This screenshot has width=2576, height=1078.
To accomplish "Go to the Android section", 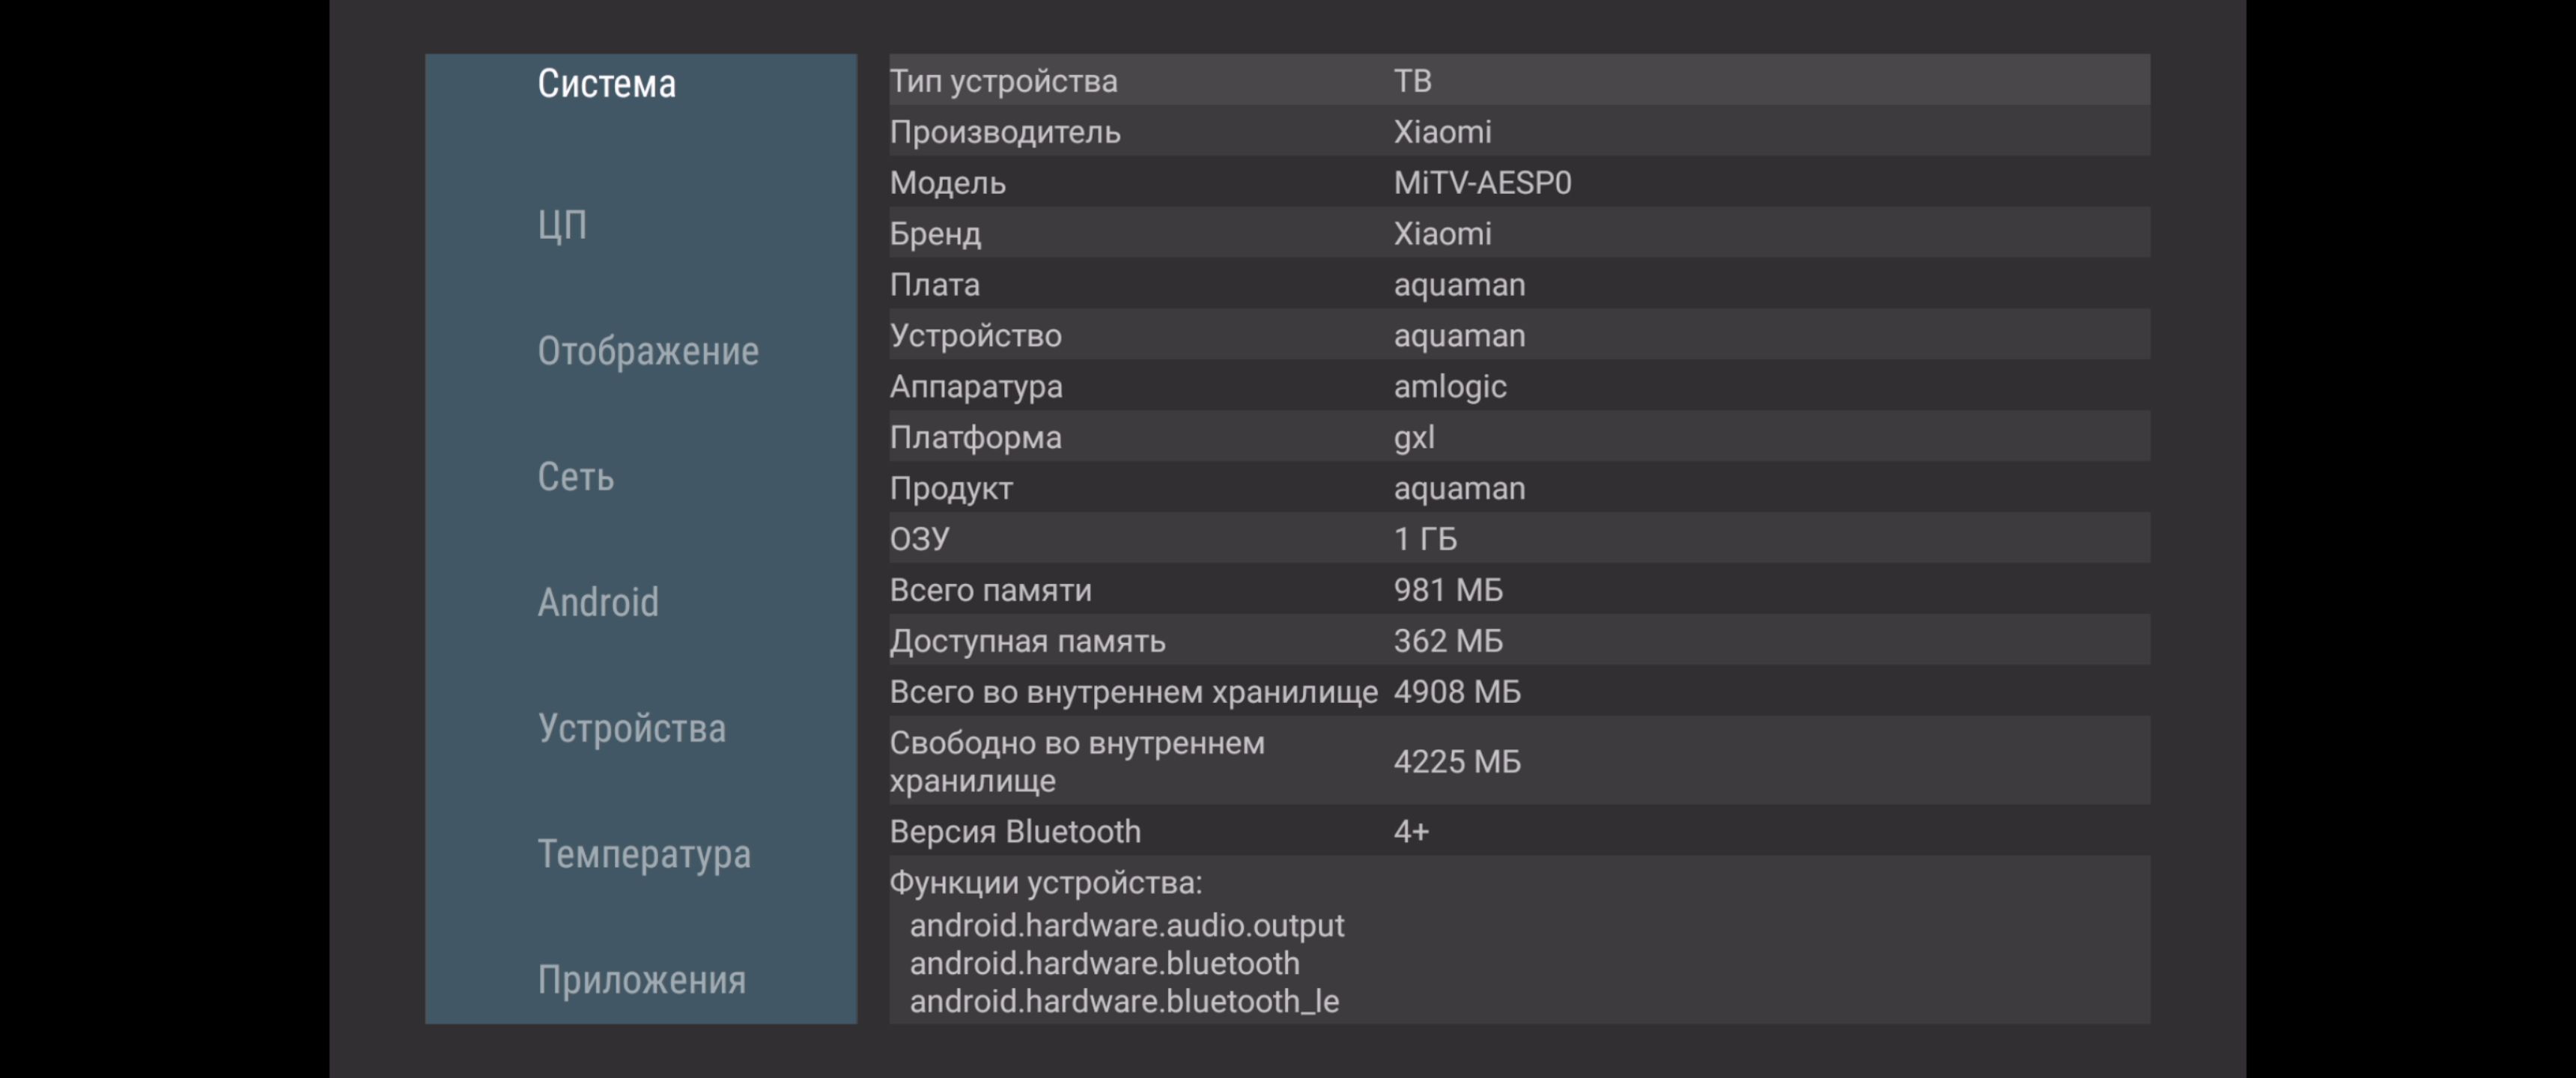I will 598,603.
